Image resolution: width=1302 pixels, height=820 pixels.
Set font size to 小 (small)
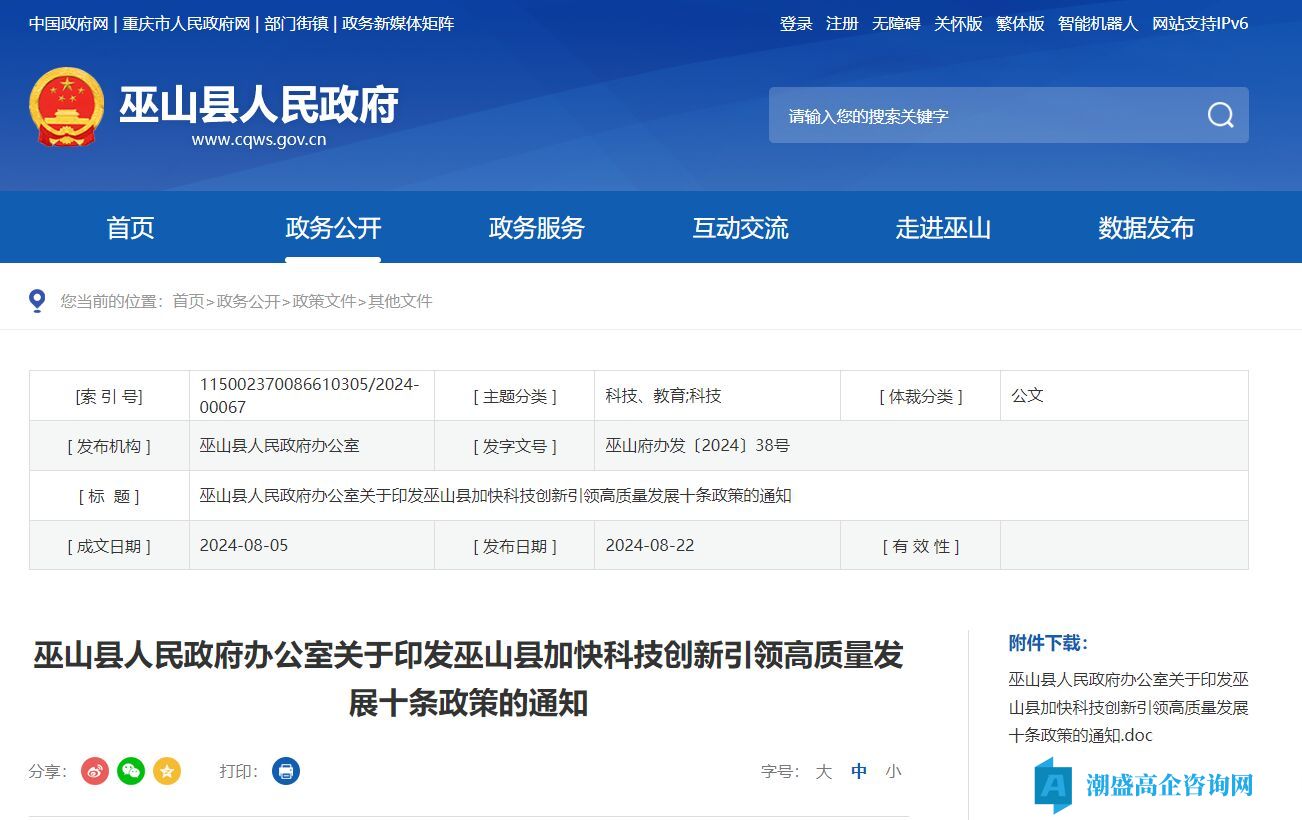[893, 771]
